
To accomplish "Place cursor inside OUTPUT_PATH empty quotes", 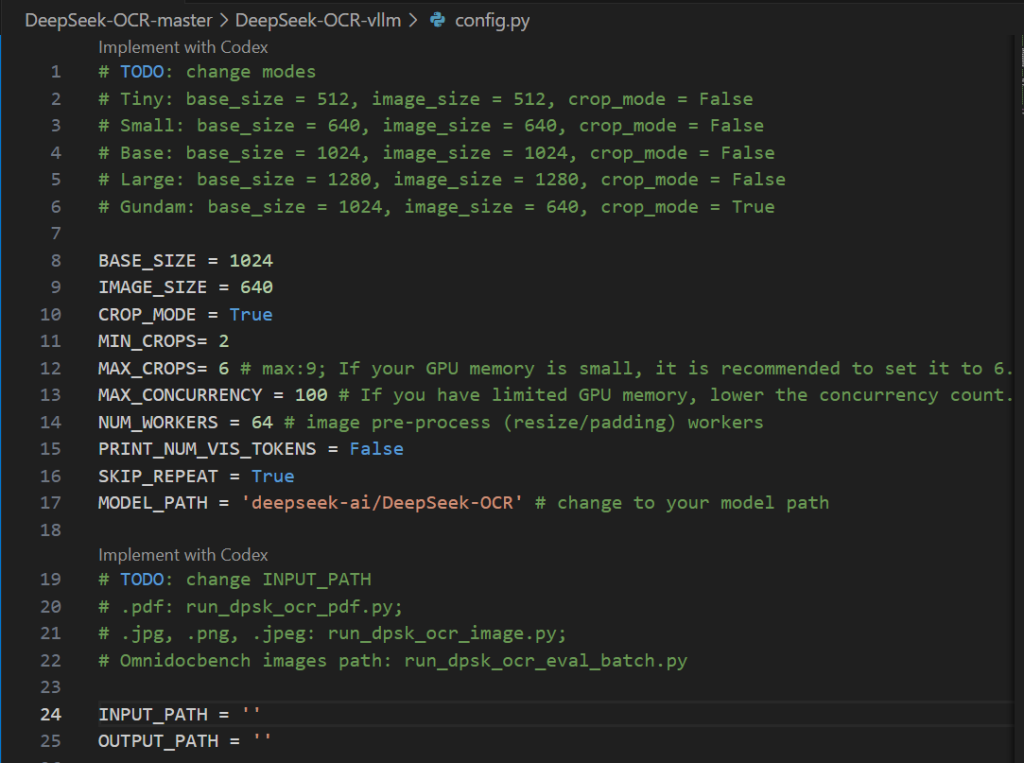I will point(262,741).
